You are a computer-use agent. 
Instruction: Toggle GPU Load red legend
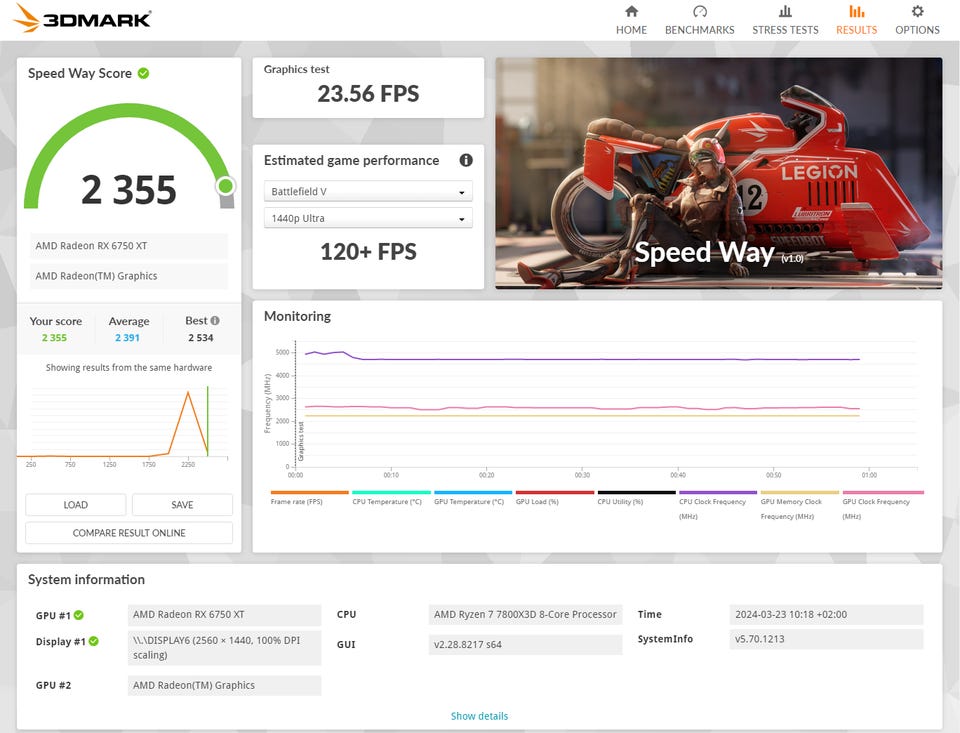click(x=555, y=497)
